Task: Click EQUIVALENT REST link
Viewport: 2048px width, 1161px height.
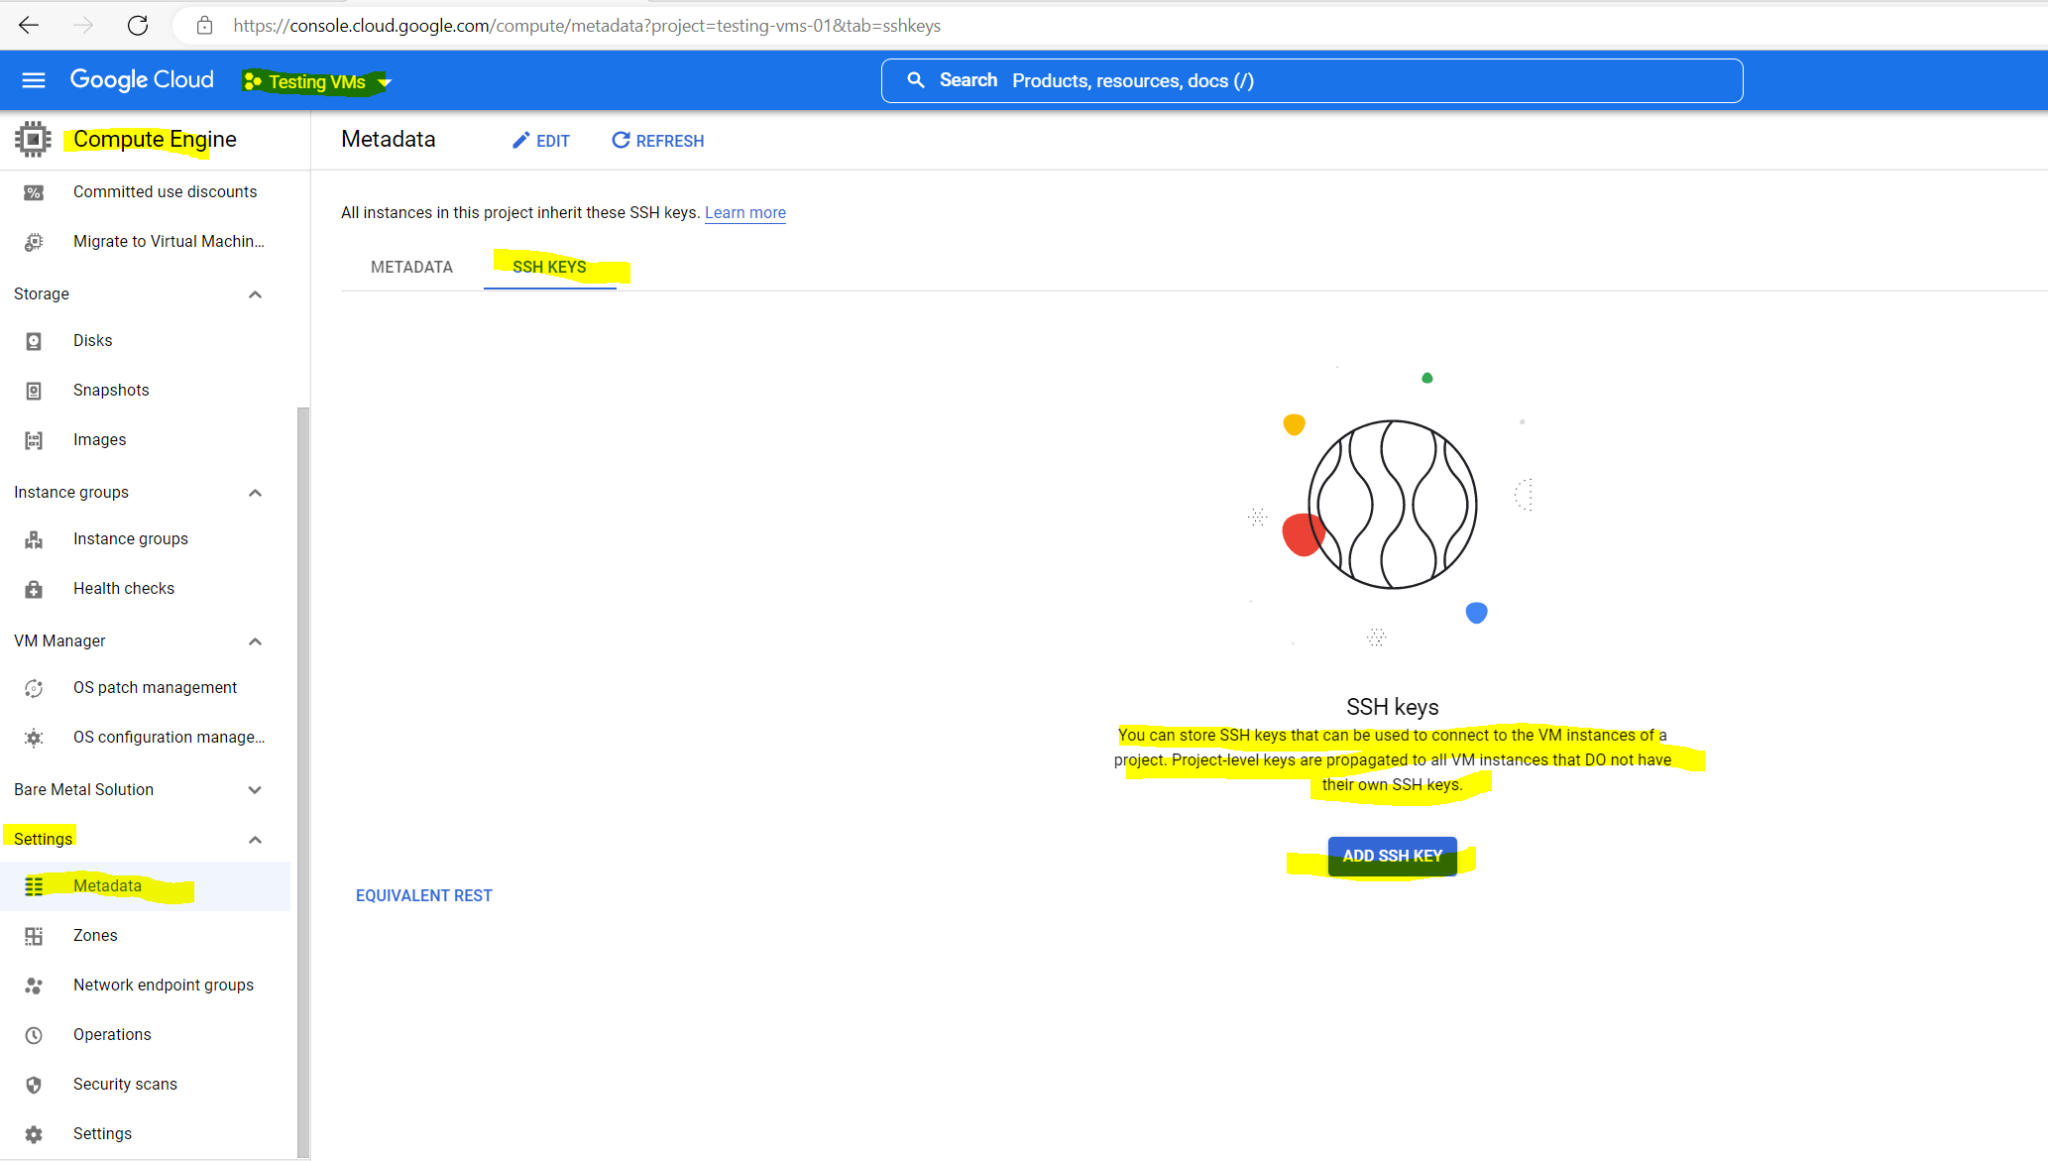Action: [423, 895]
